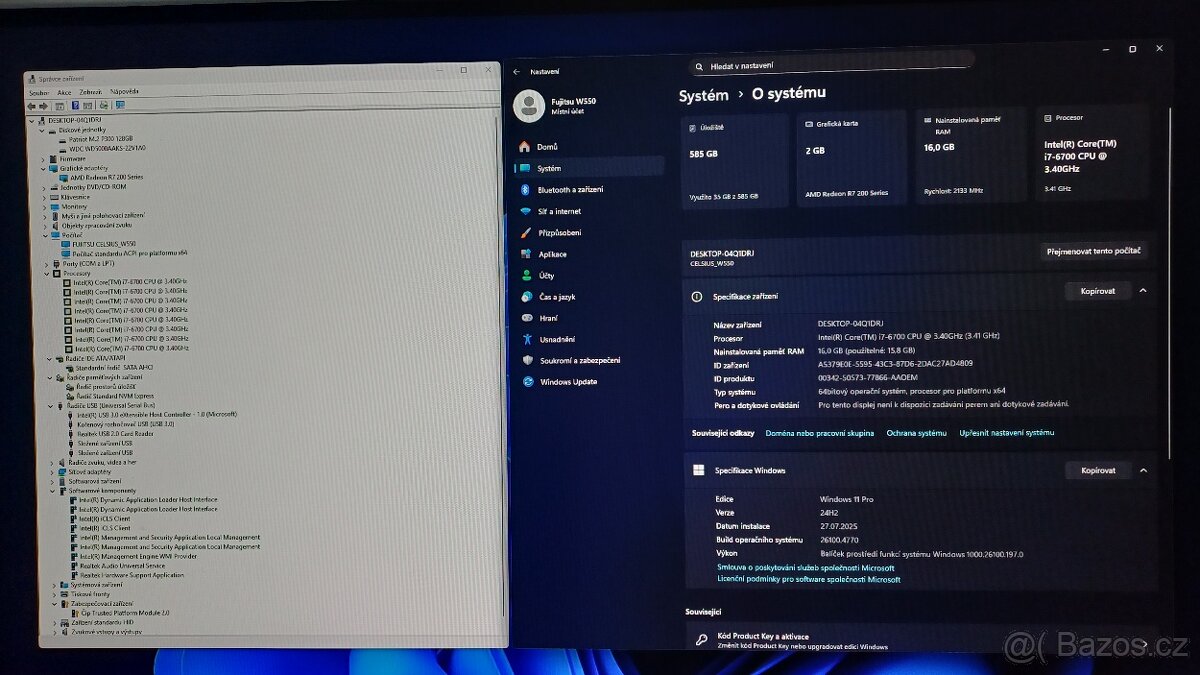This screenshot has width=1200, height=675.
Task: Open Bluetooth a zařízení in Settings sidebar
Action: (570, 190)
